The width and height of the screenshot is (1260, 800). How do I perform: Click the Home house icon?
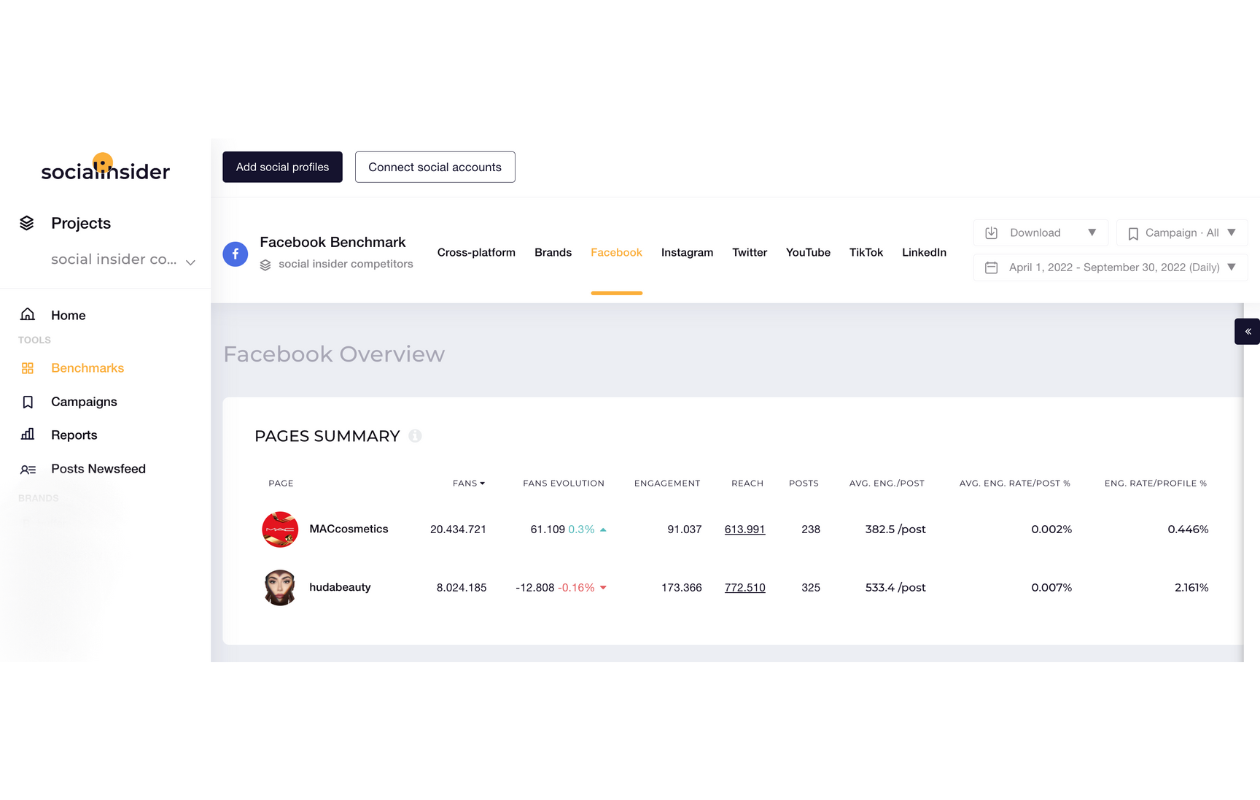pos(28,315)
